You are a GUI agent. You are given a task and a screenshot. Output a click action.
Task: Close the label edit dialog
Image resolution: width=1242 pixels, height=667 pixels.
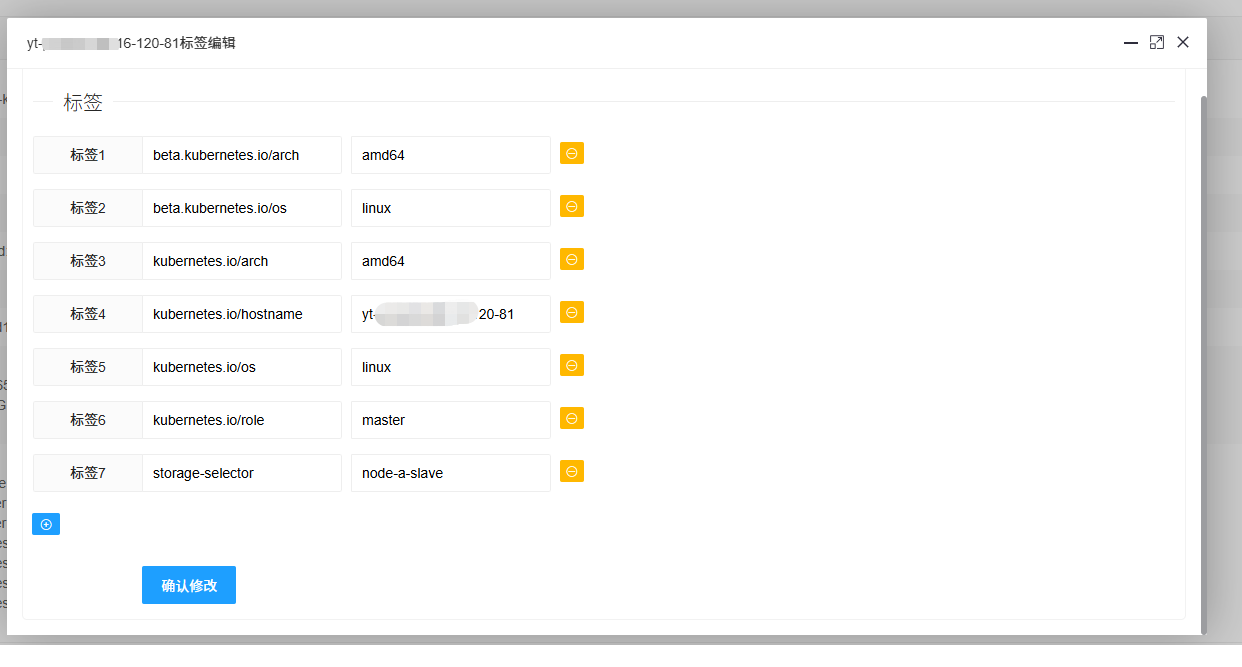1183,42
